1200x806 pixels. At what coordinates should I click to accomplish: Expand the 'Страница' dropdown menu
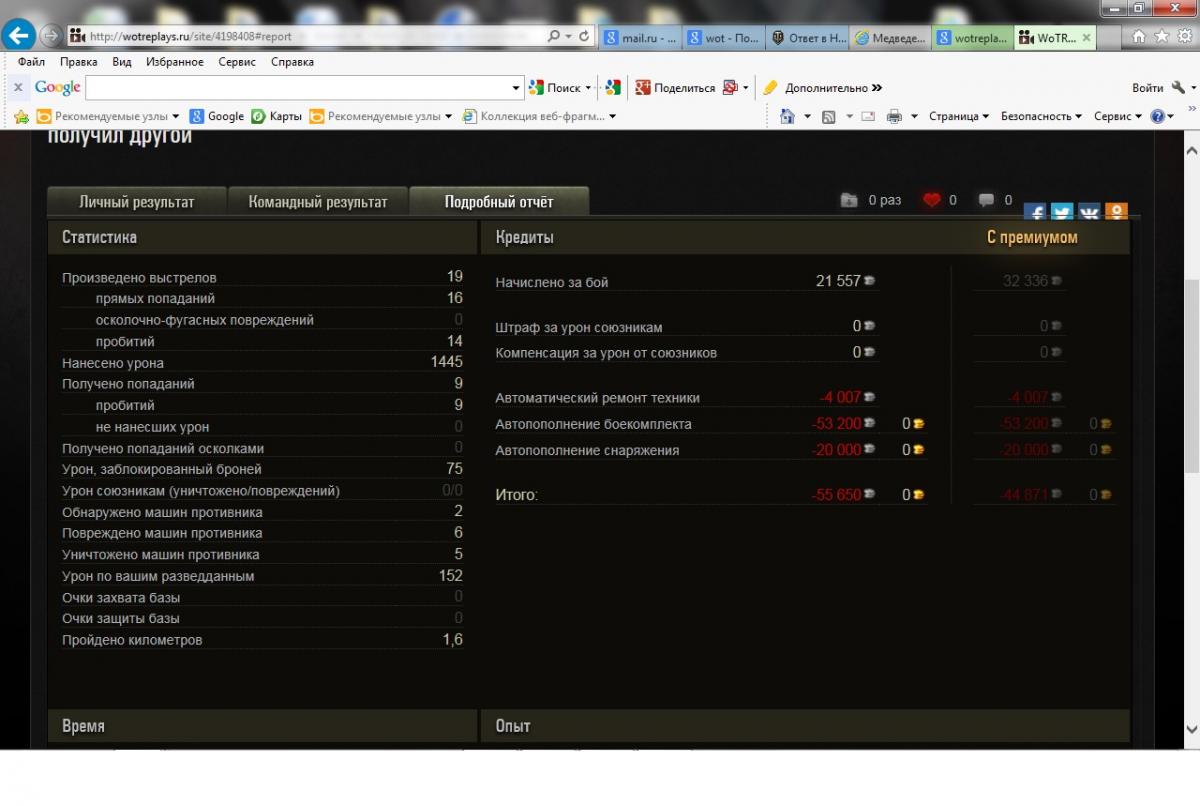[x=958, y=116]
